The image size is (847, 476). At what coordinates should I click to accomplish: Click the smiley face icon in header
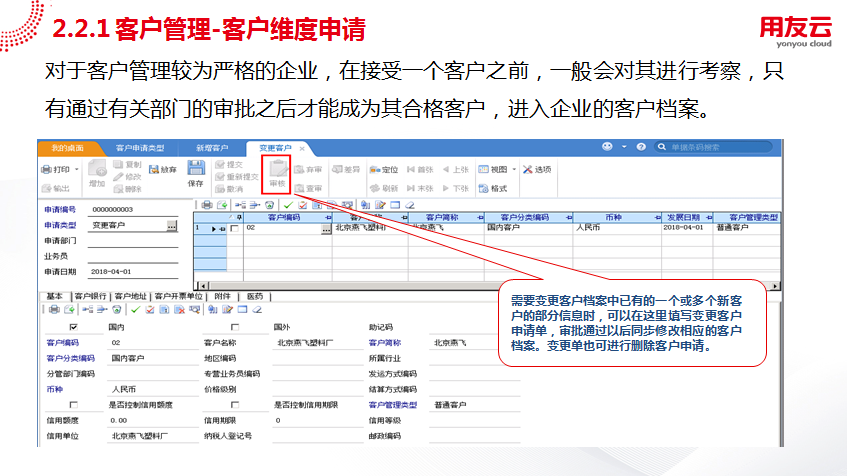607,146
